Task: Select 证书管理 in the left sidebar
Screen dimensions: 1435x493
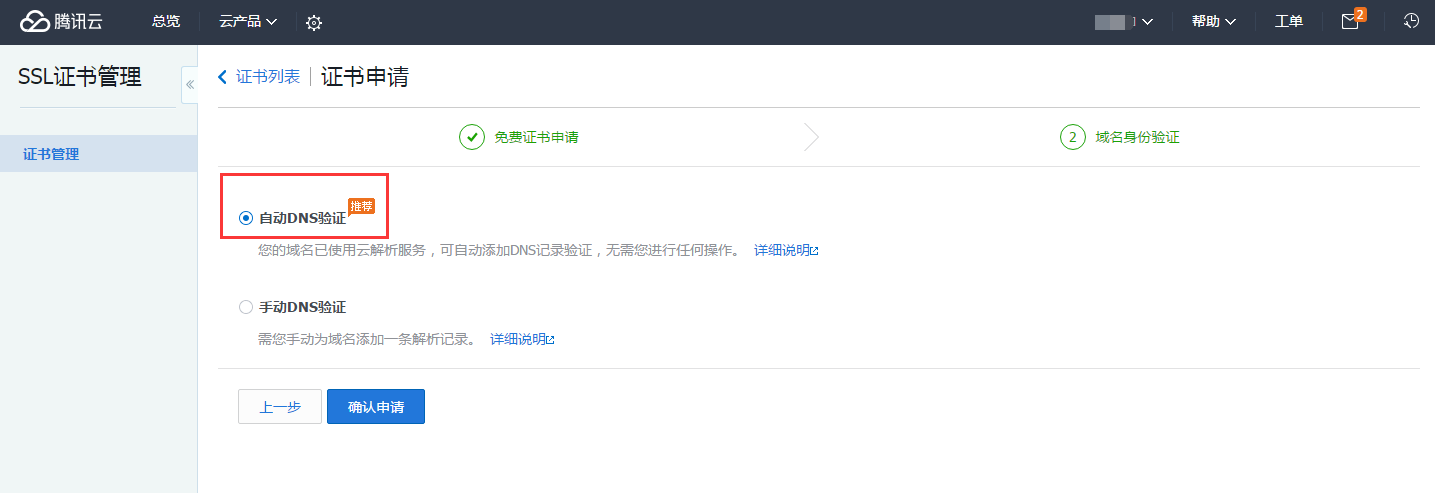Action: pos(51,154)
